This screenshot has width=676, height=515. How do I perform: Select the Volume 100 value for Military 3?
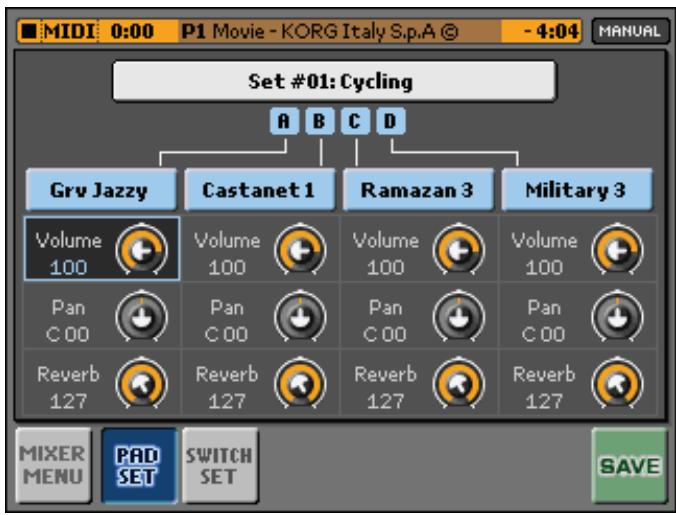(x=545, y=268)
